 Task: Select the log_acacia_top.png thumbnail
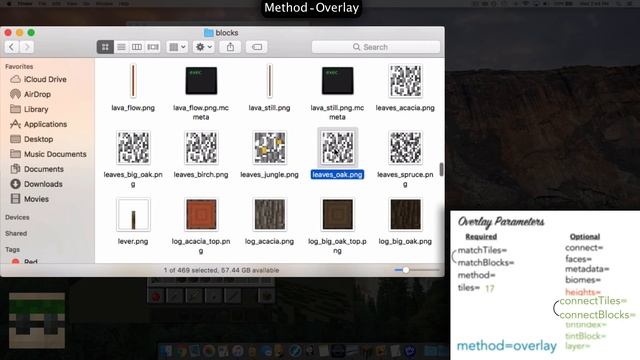coord(201,214)
